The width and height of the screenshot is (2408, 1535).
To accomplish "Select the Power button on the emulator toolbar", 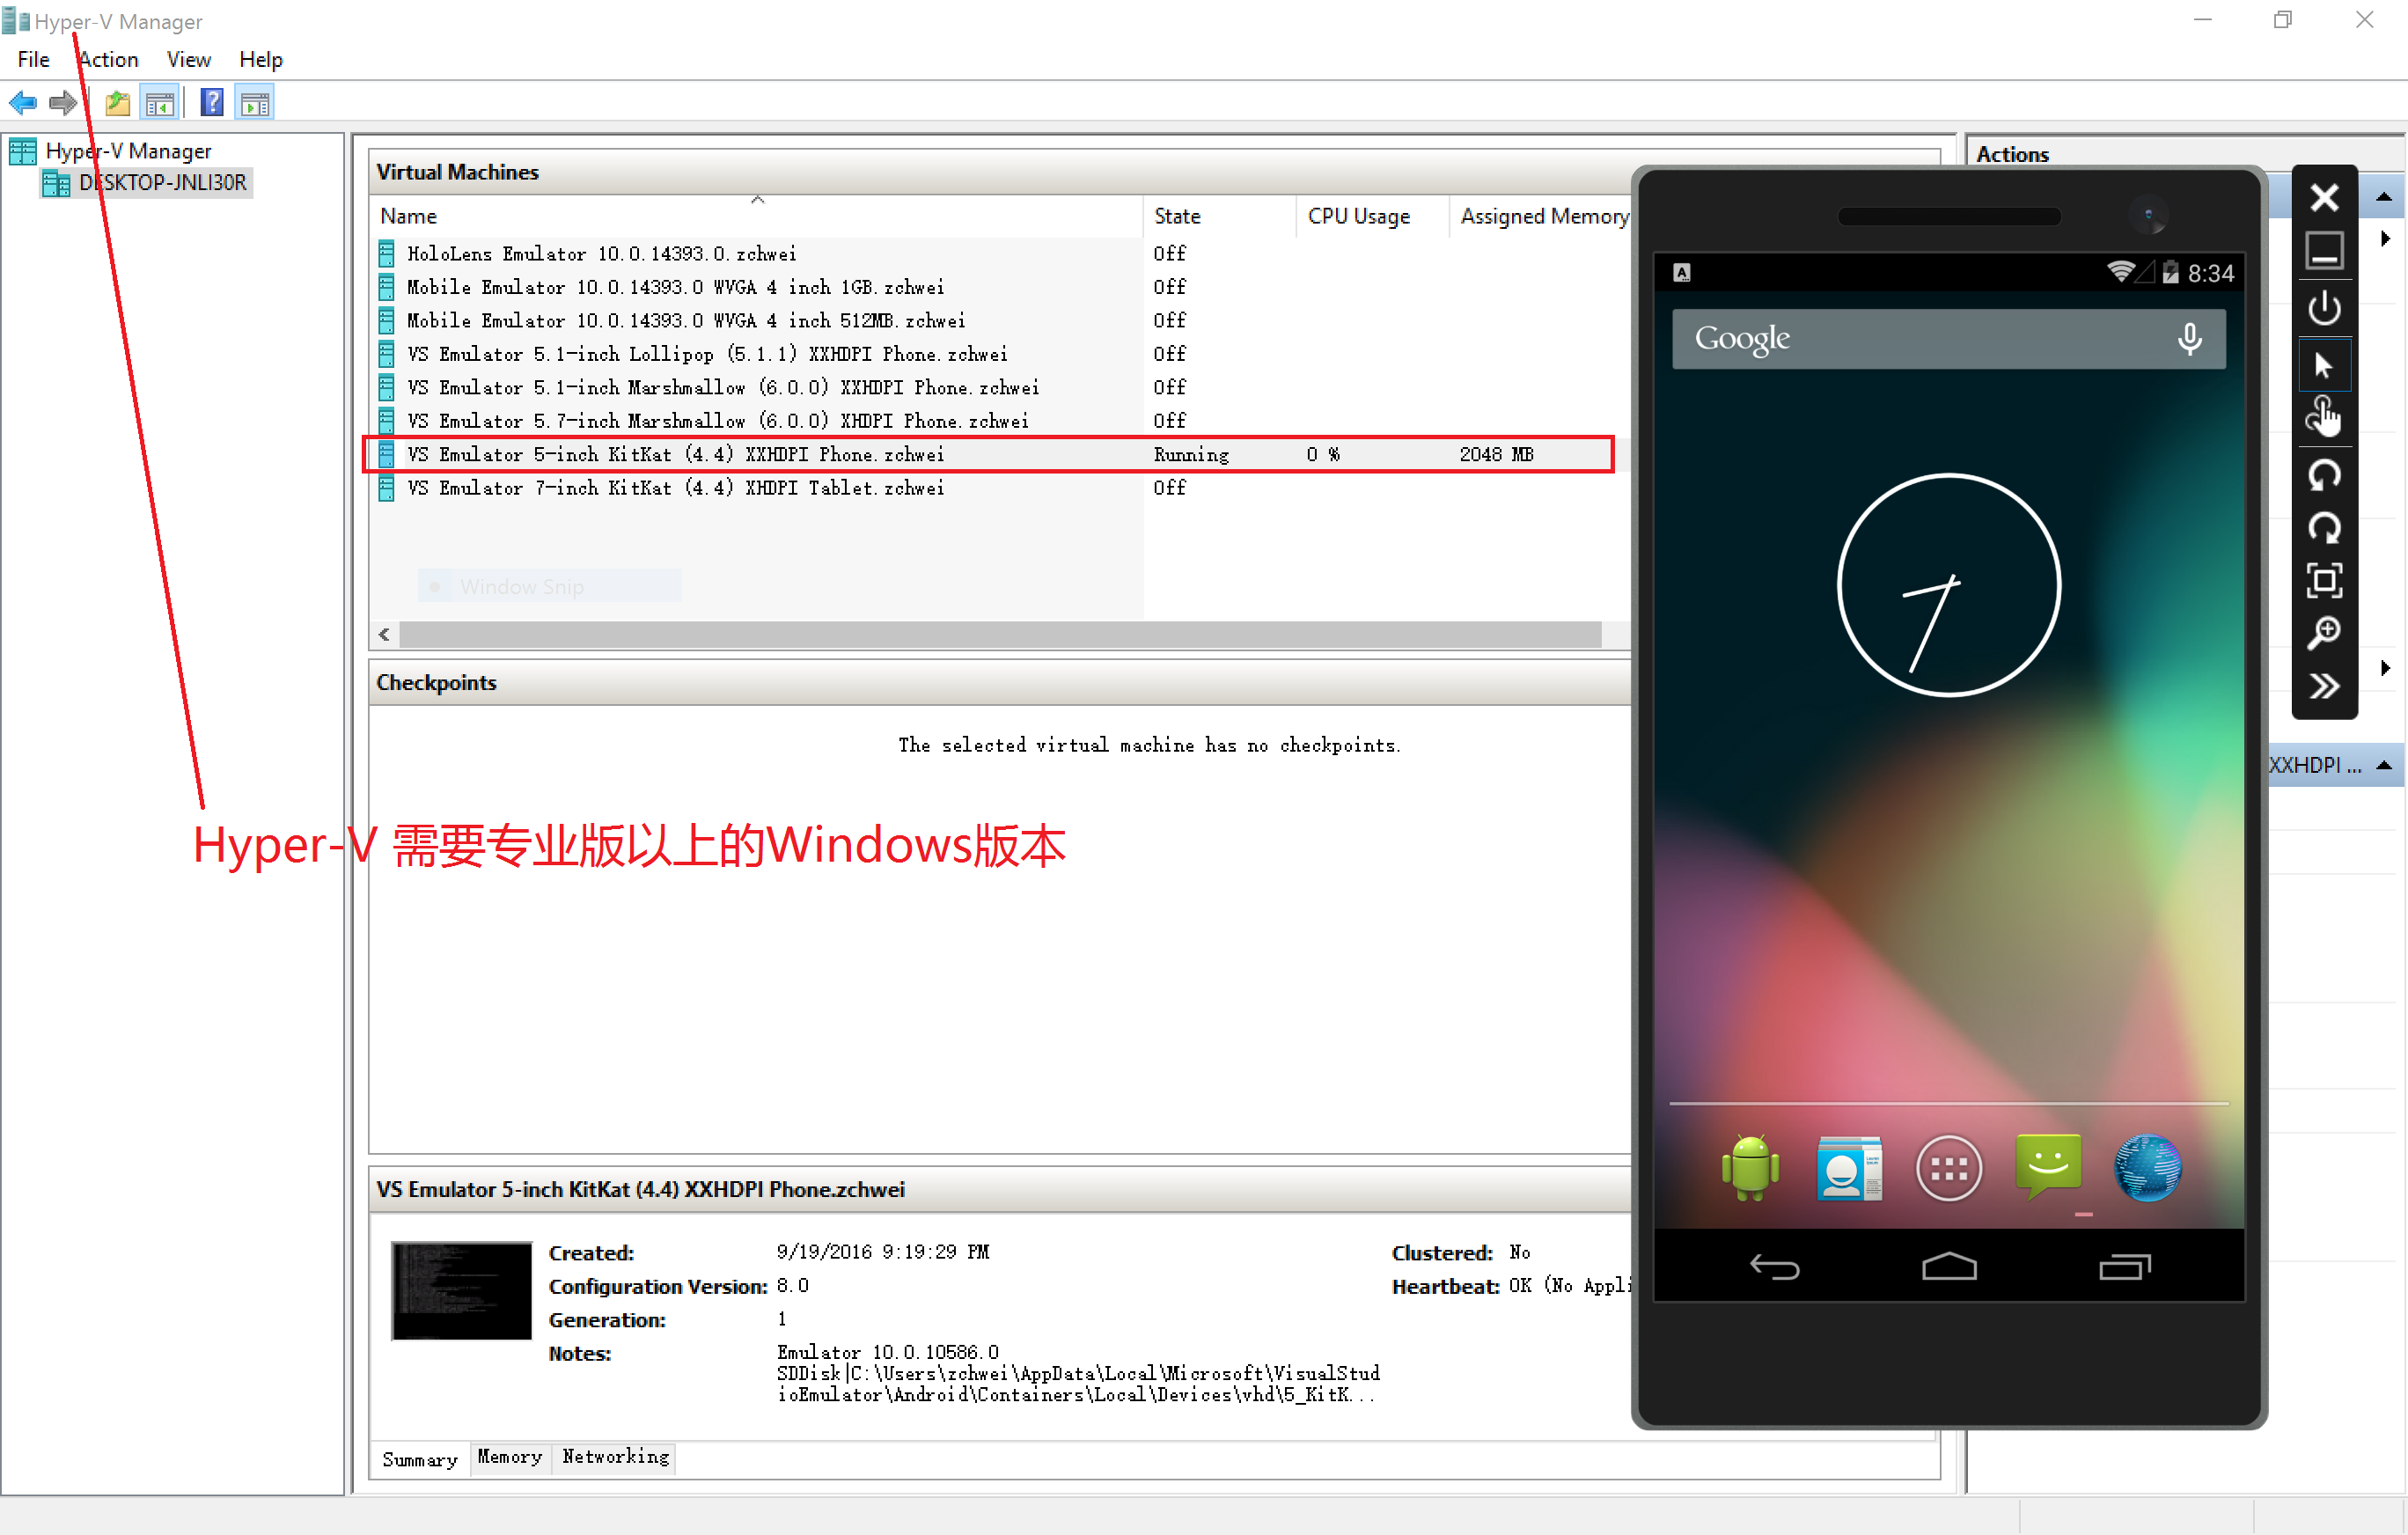I will (2325, 307).
